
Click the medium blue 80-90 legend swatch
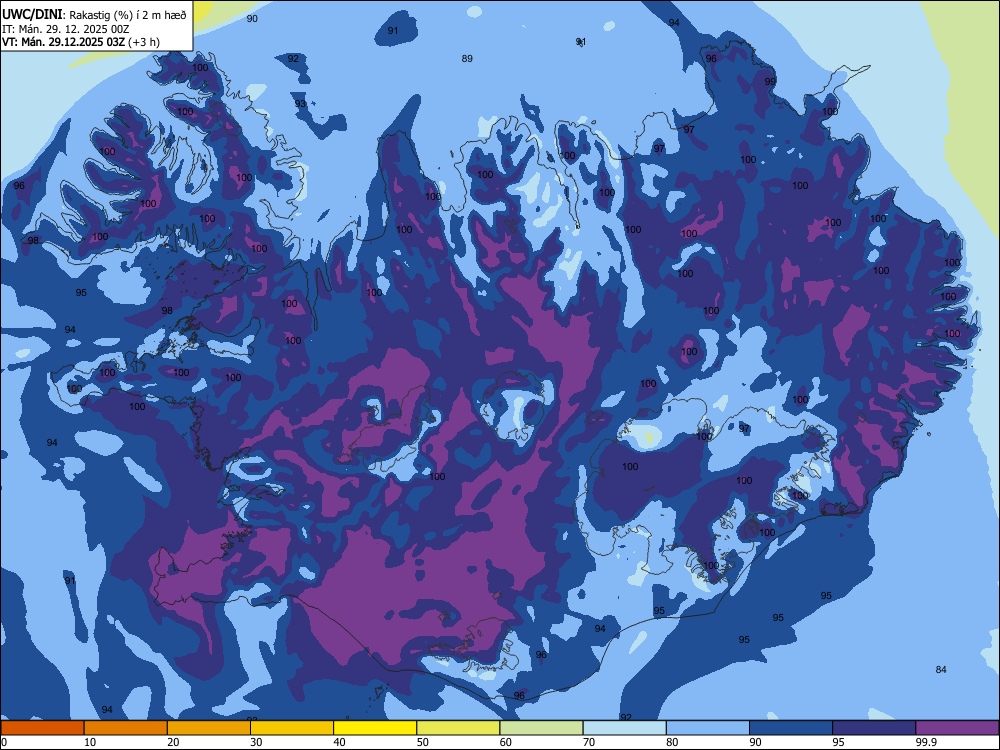pos(708,728)
